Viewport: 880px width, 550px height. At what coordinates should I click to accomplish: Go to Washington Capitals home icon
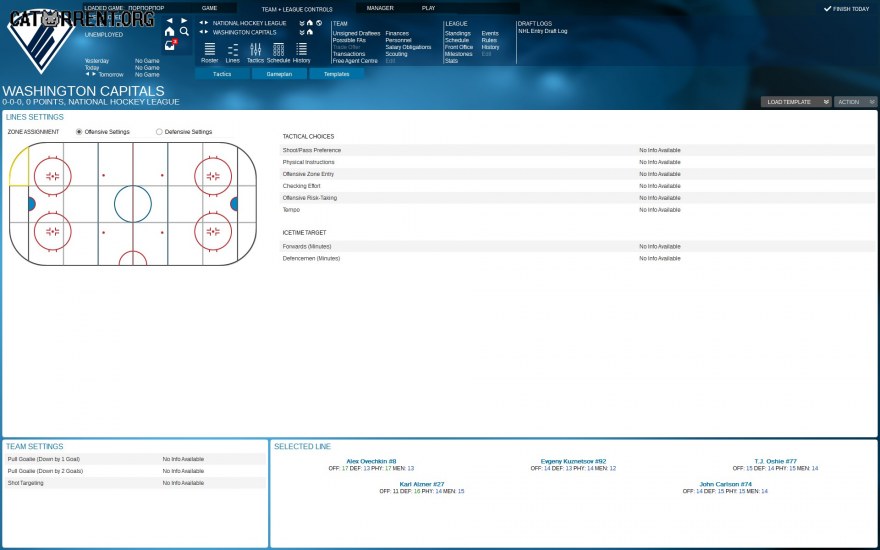click(x=310, y=33)
